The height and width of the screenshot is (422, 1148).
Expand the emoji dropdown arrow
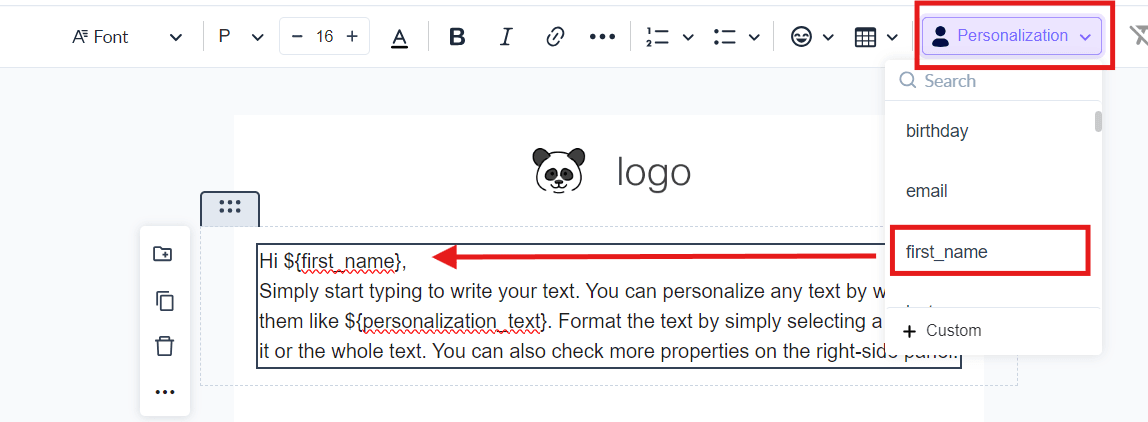829,37
